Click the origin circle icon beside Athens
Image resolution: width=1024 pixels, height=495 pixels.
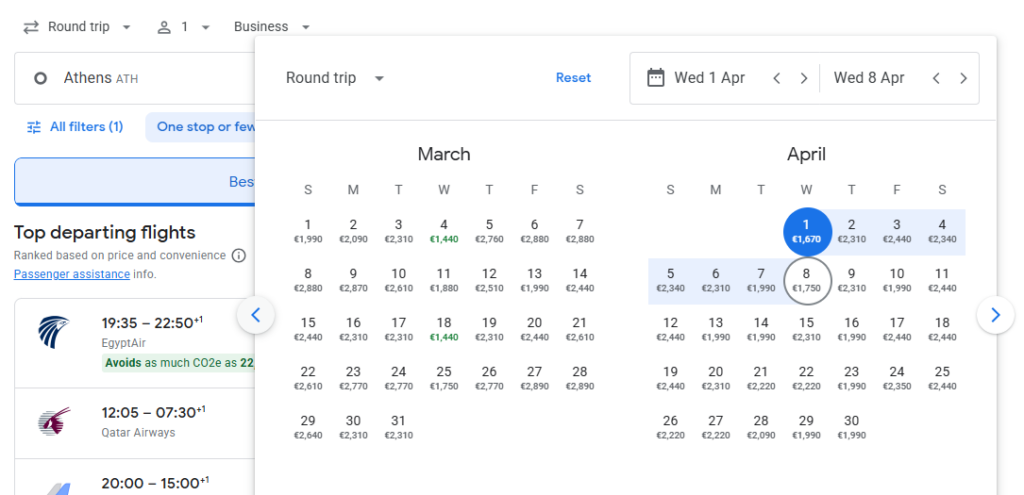tap(40, 78)
